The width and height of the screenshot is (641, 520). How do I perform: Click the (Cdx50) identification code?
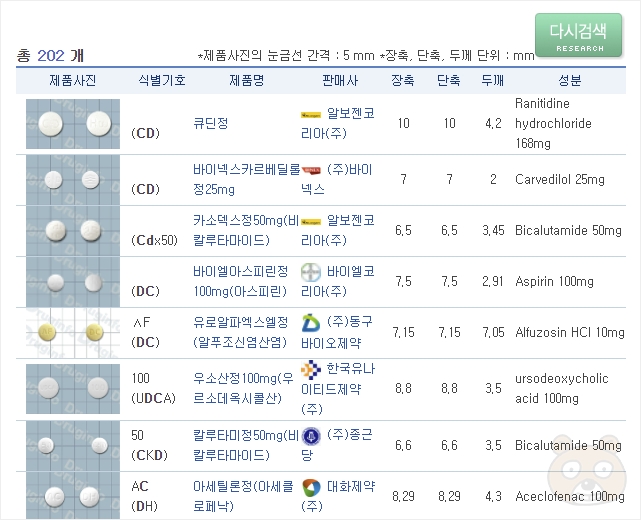click(155, 240)
